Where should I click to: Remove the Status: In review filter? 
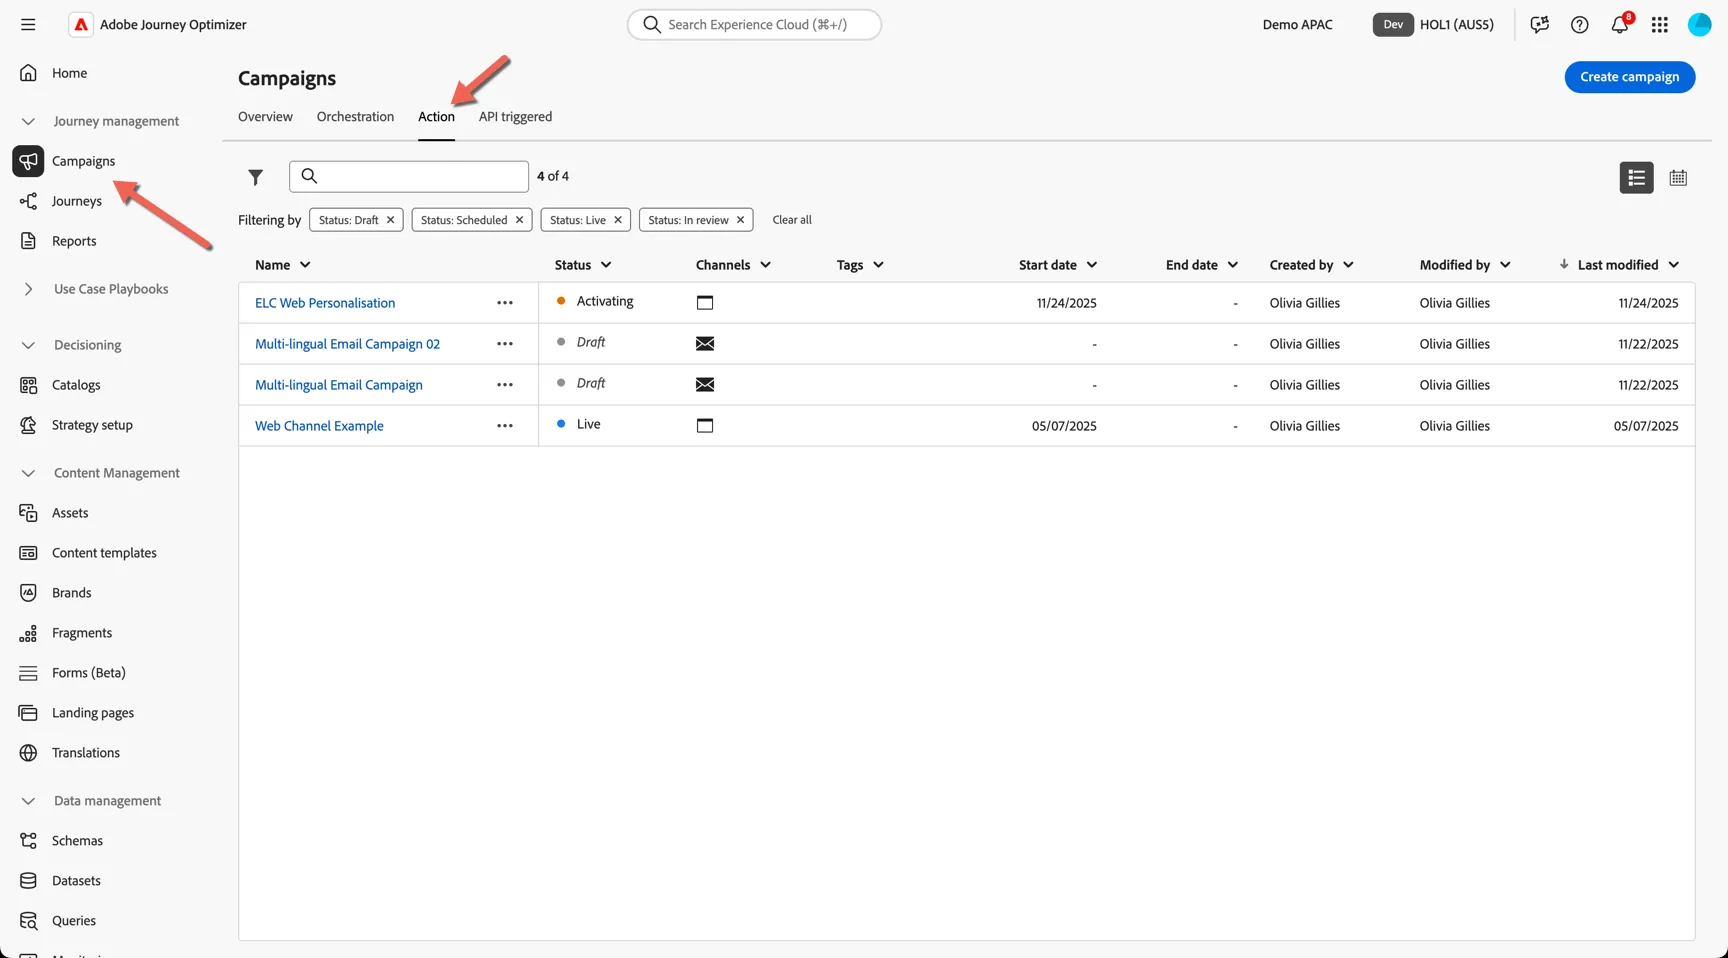[x=741, y=220]
